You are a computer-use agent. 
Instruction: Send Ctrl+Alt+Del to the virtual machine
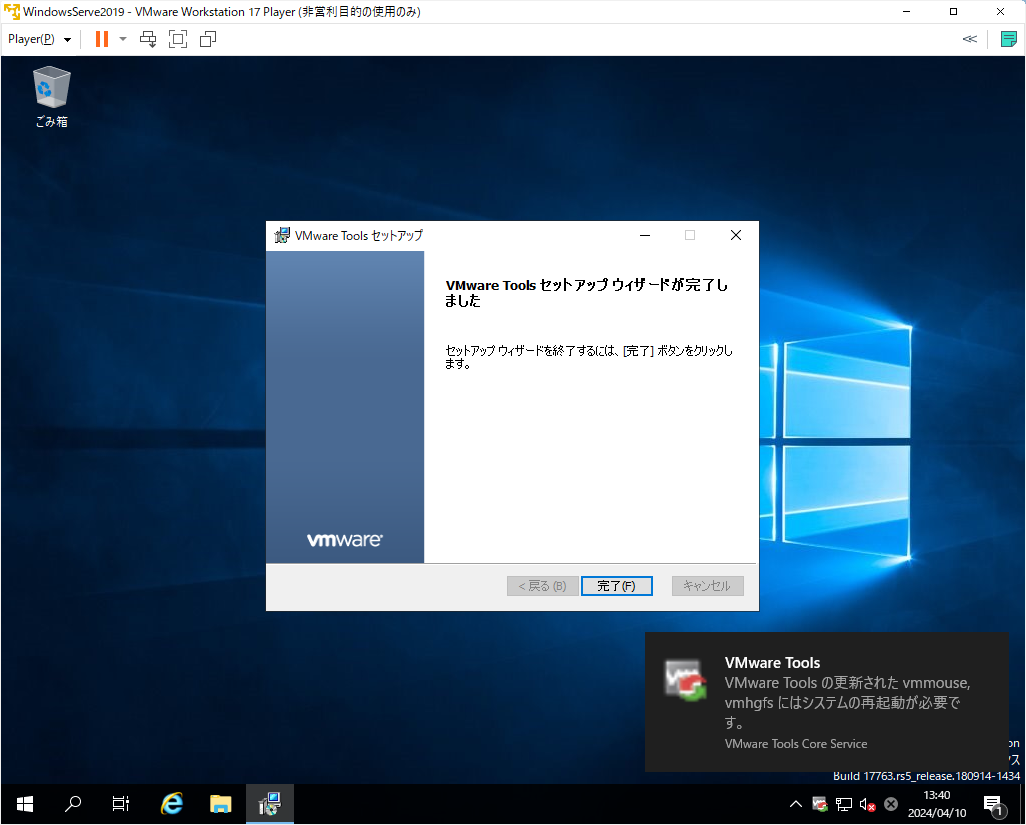(x=148, y=39)
